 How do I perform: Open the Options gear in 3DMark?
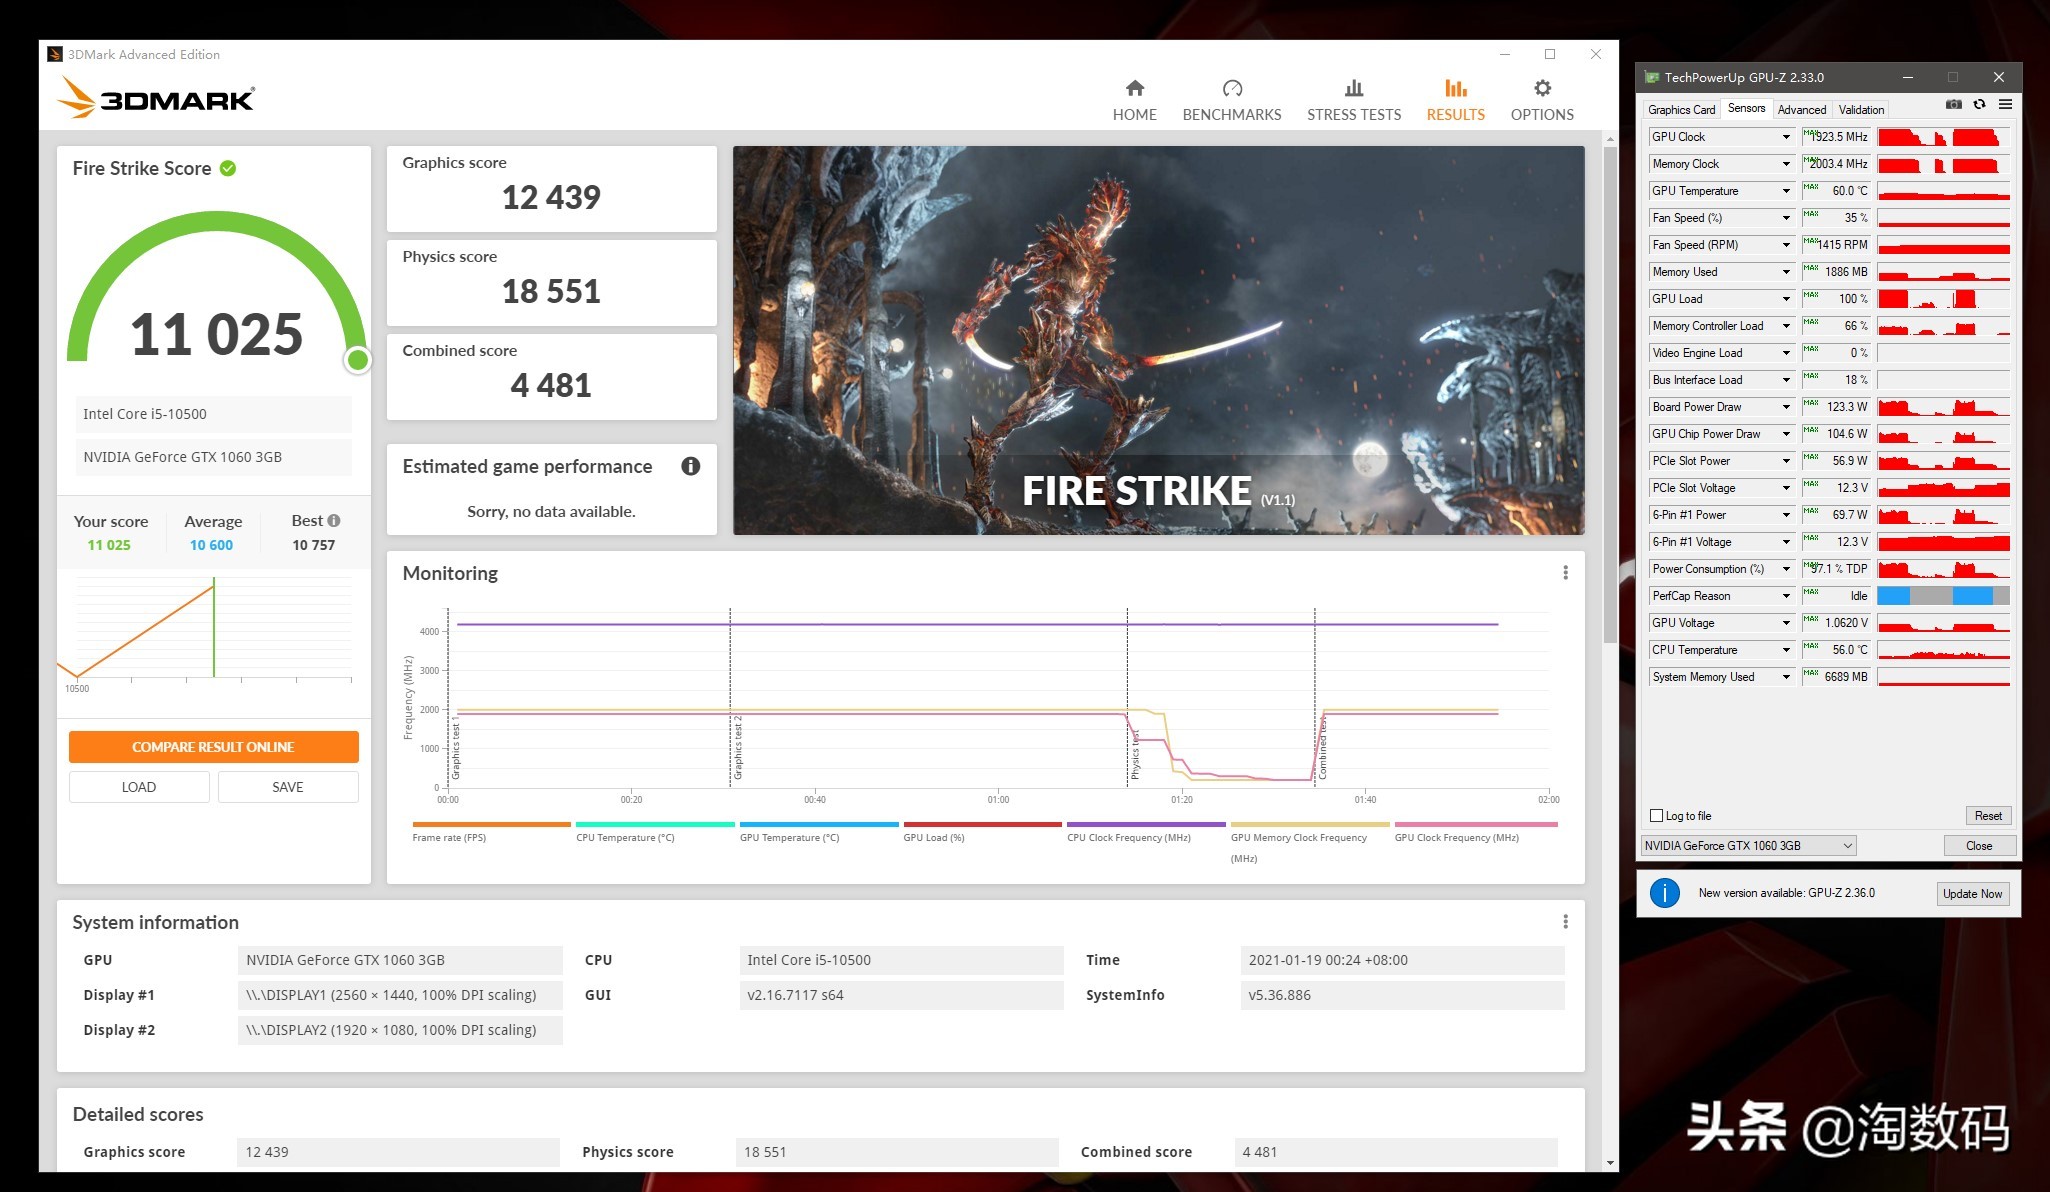[x=1541, y=97]
